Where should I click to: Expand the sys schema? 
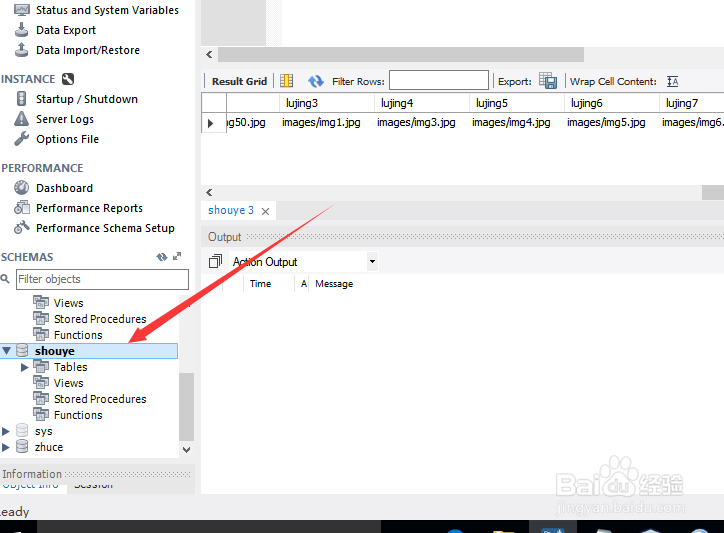[x=6, y=431]
